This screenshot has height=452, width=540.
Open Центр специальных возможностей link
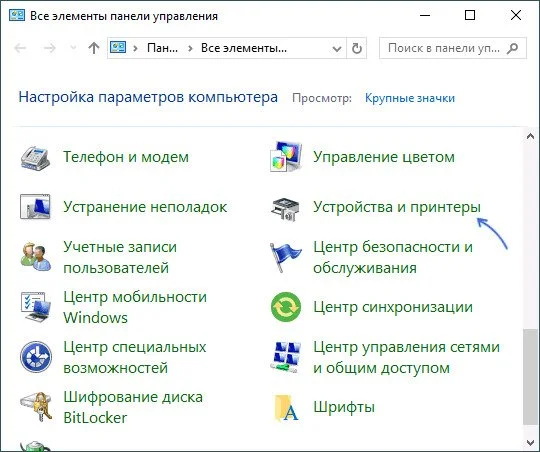[x=135, y=357]
